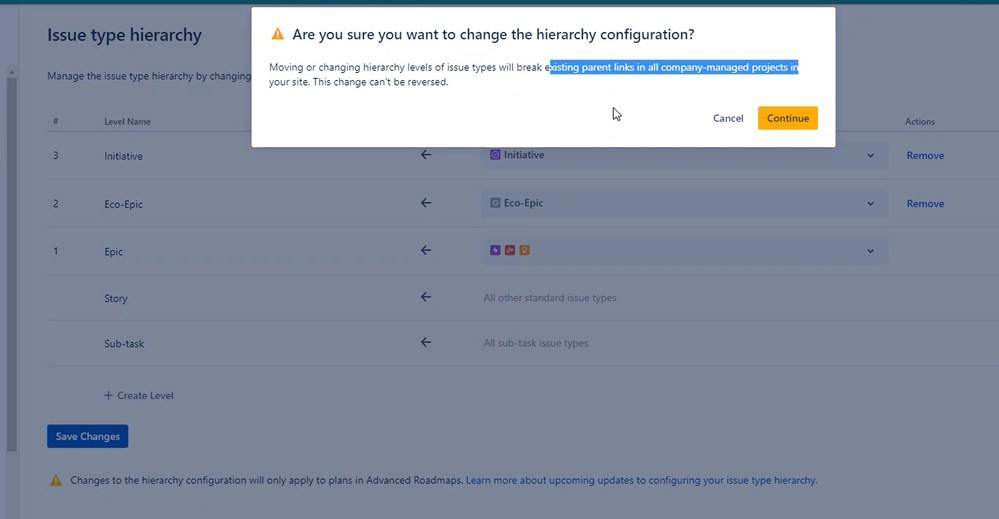
Task: Cancel the hierarchy change dialog
Action: click(728, 118)
